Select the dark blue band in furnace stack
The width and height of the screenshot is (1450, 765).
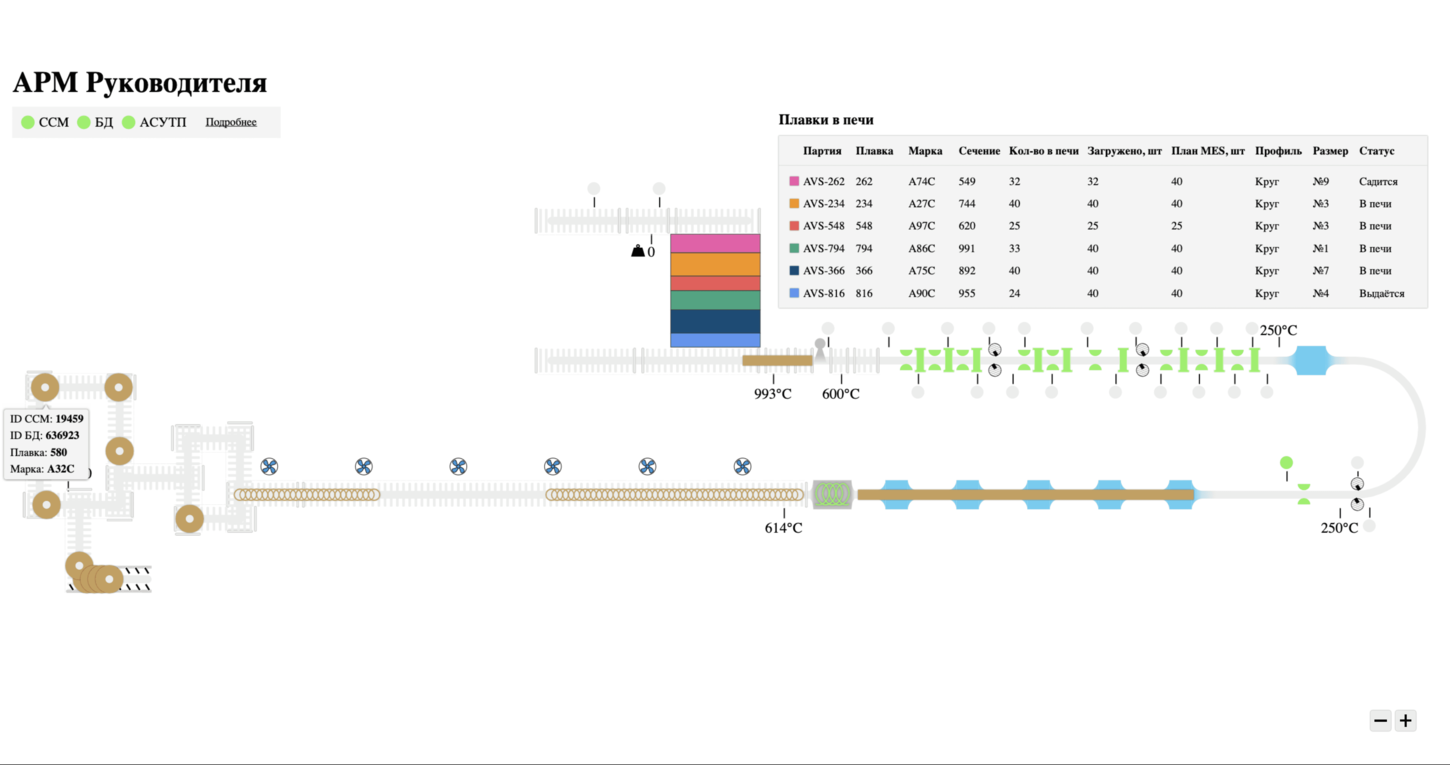[x=715, y=321]
